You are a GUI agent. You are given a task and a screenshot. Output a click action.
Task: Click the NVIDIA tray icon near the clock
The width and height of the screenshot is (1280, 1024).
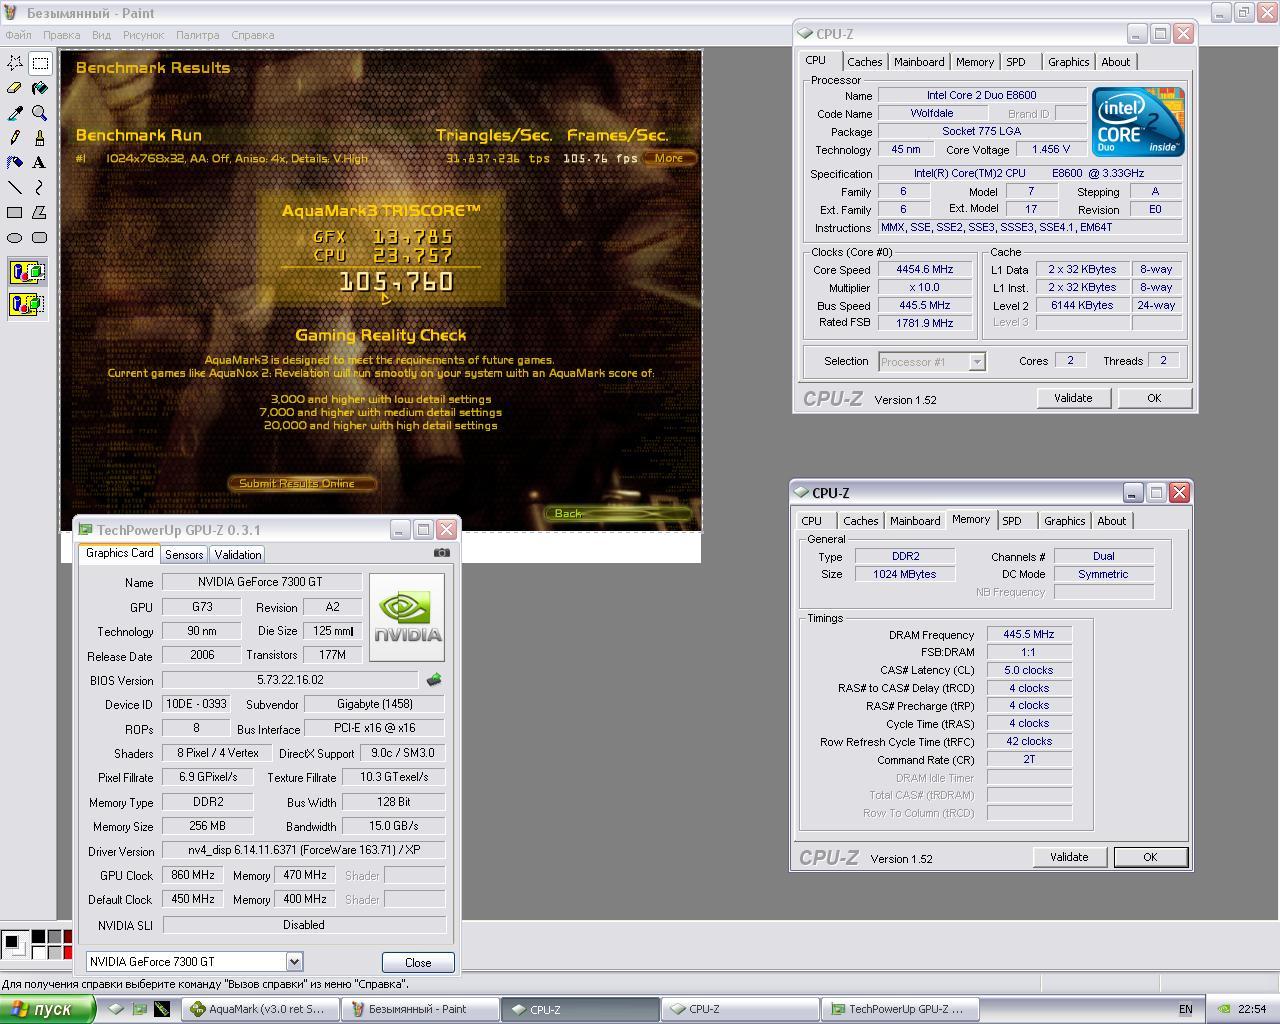pos(1224,1009)
